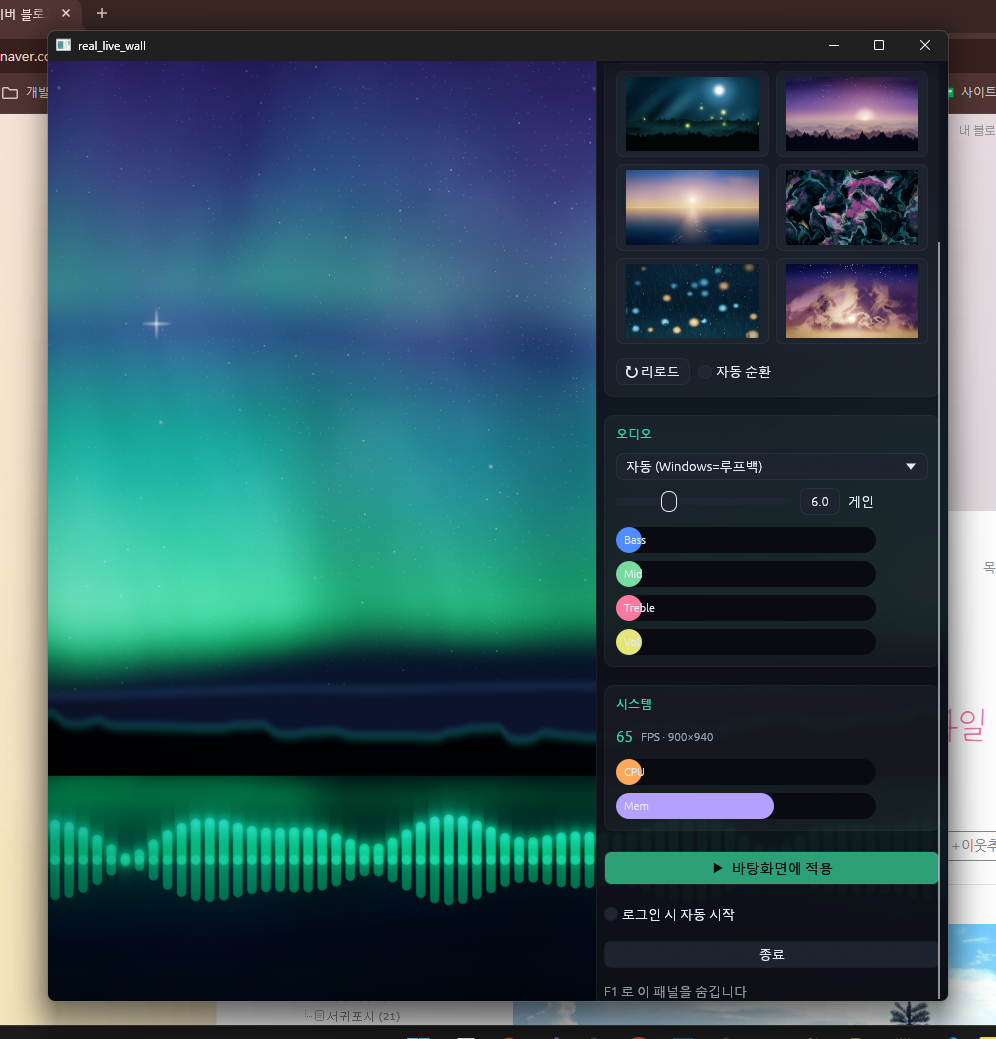Click the 리로드 reload button

653,372
